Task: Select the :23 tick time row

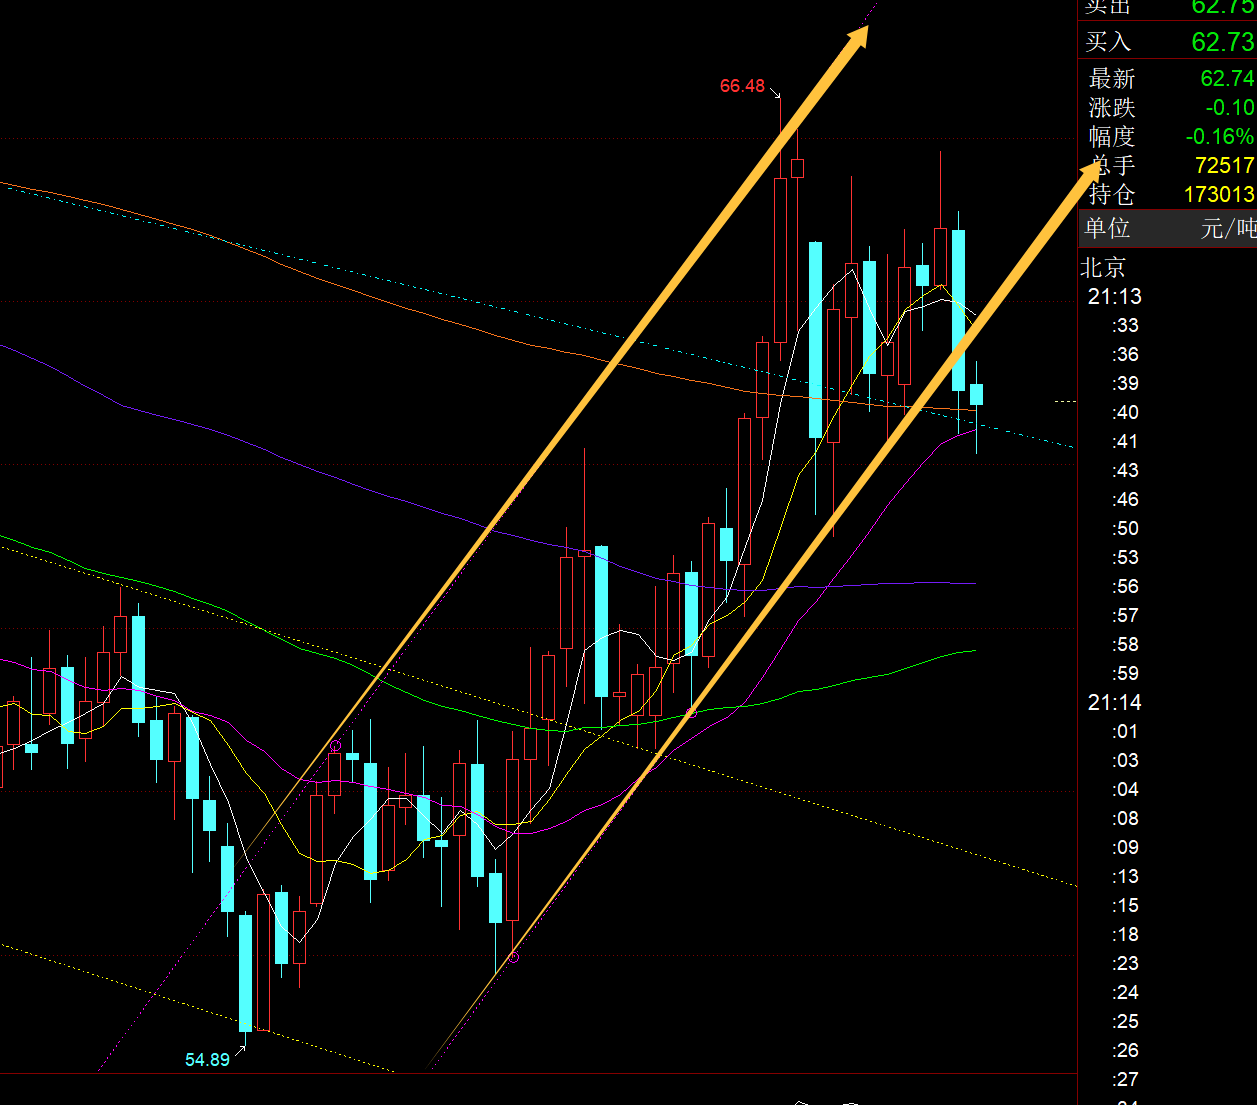Action: (1125, 963)
